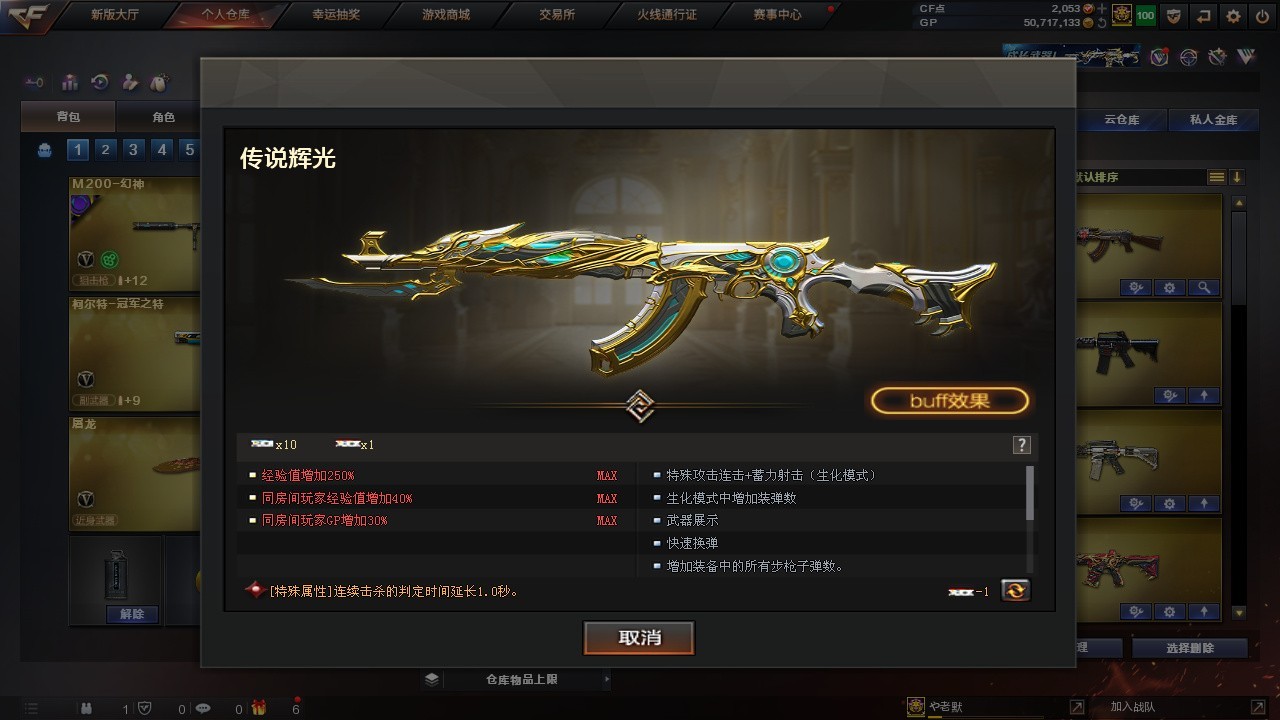
Task: Click the buff效果 button
Action: [x=949, y=401]
